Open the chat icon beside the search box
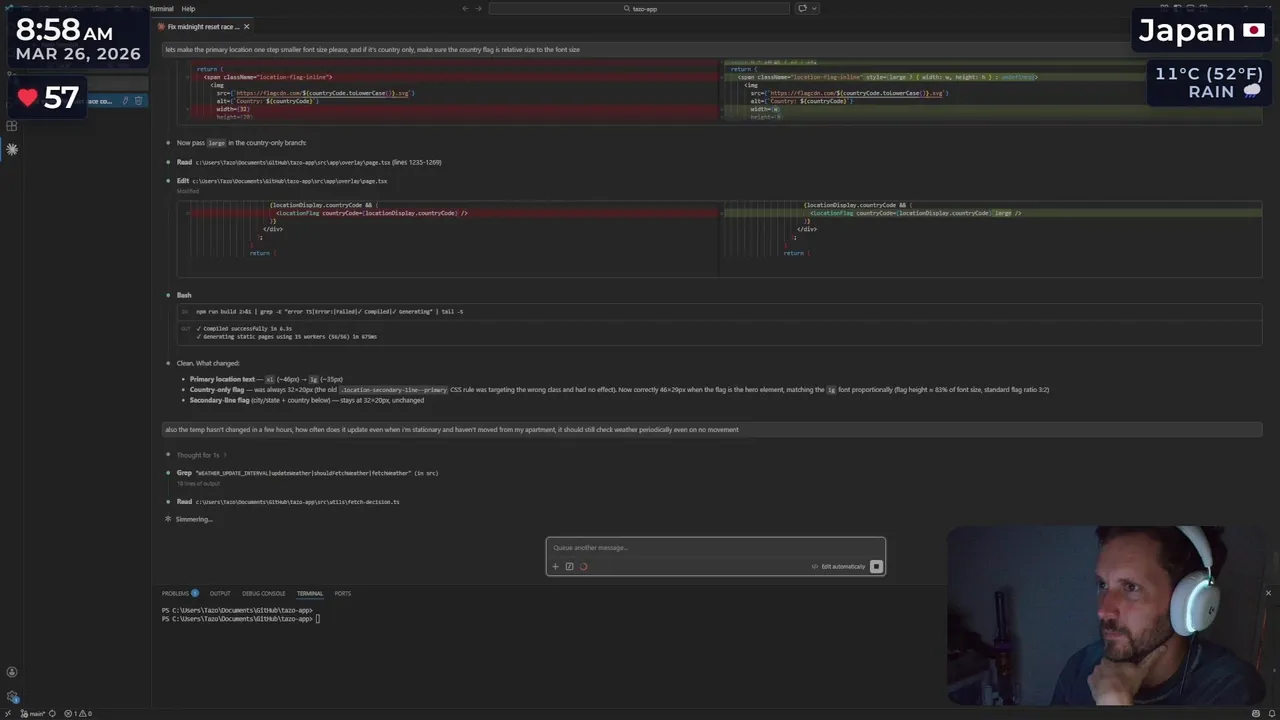1280x720 pixels. point(802,8)
